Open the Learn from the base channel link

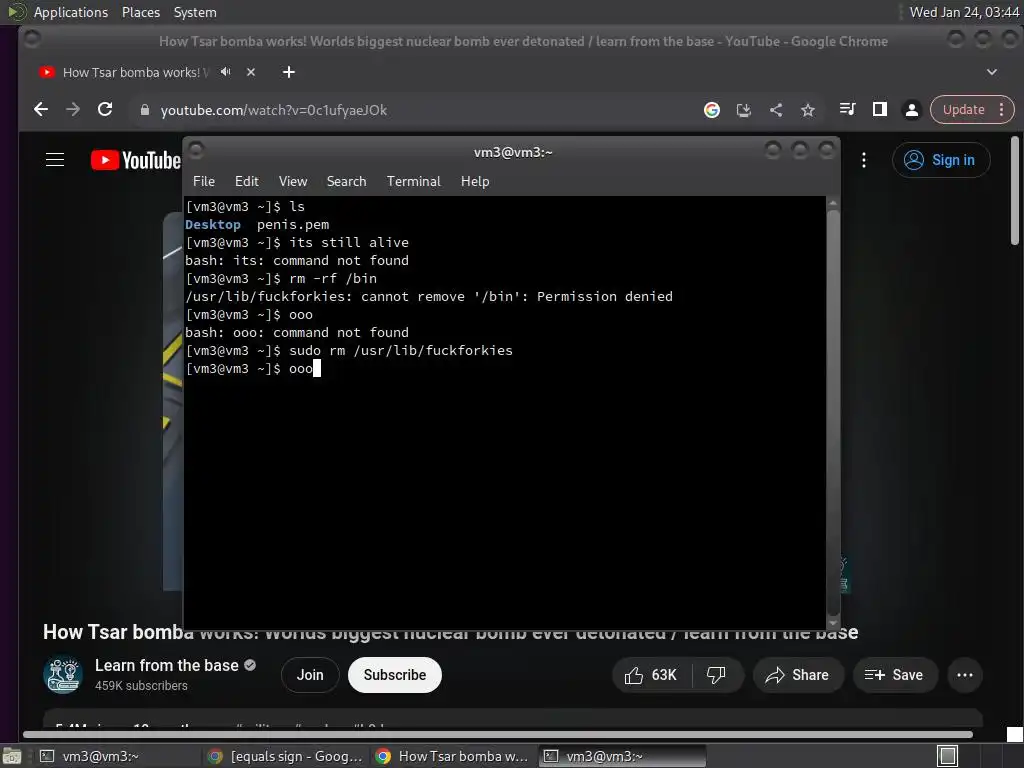167,665
